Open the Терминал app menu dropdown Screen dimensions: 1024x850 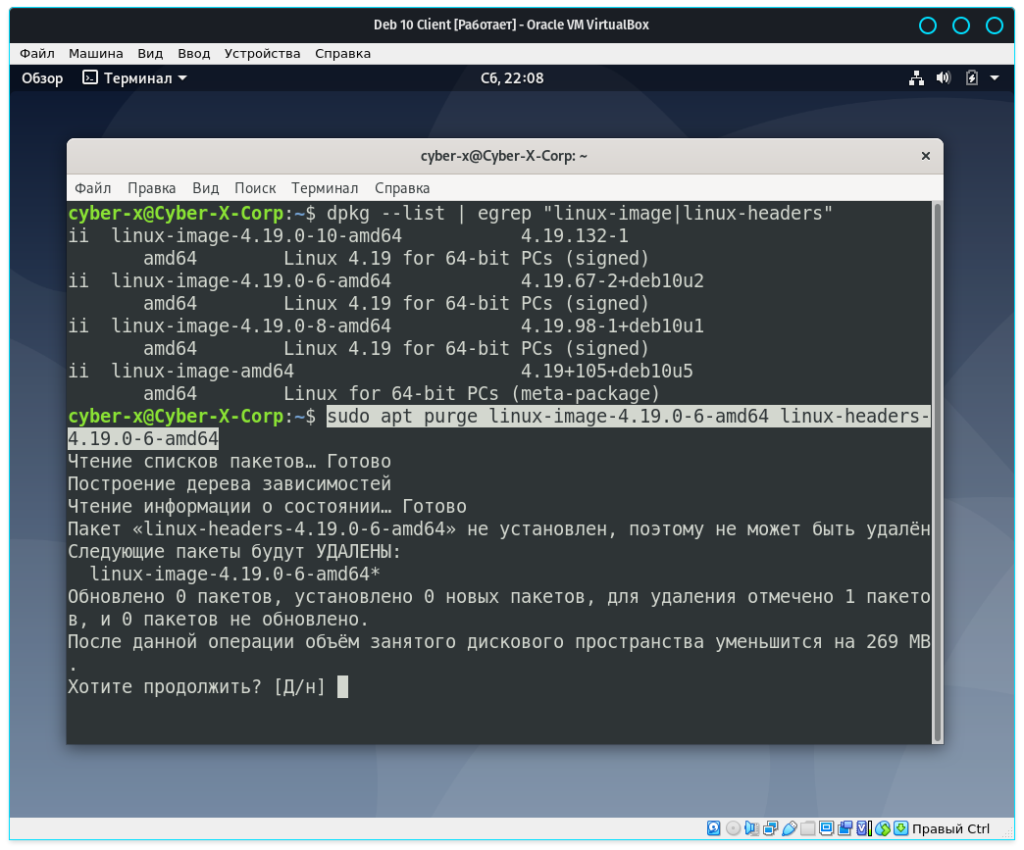[135, 78]
